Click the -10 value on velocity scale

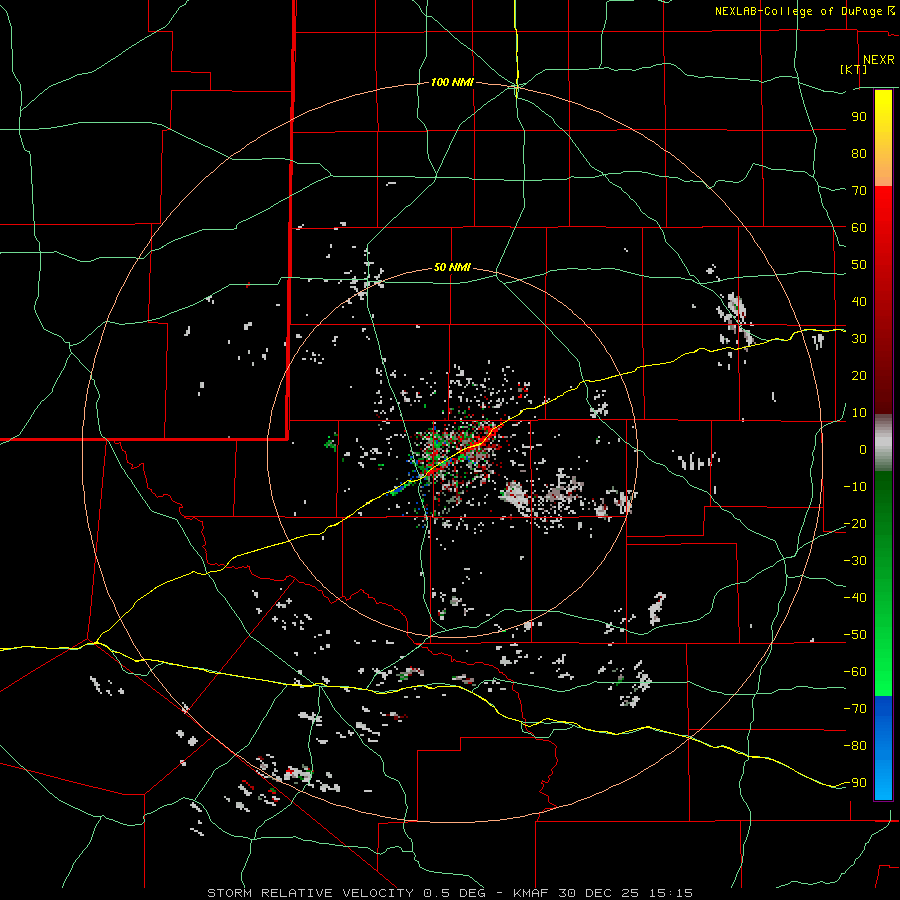pyautogui.click(x=855, y=487)
